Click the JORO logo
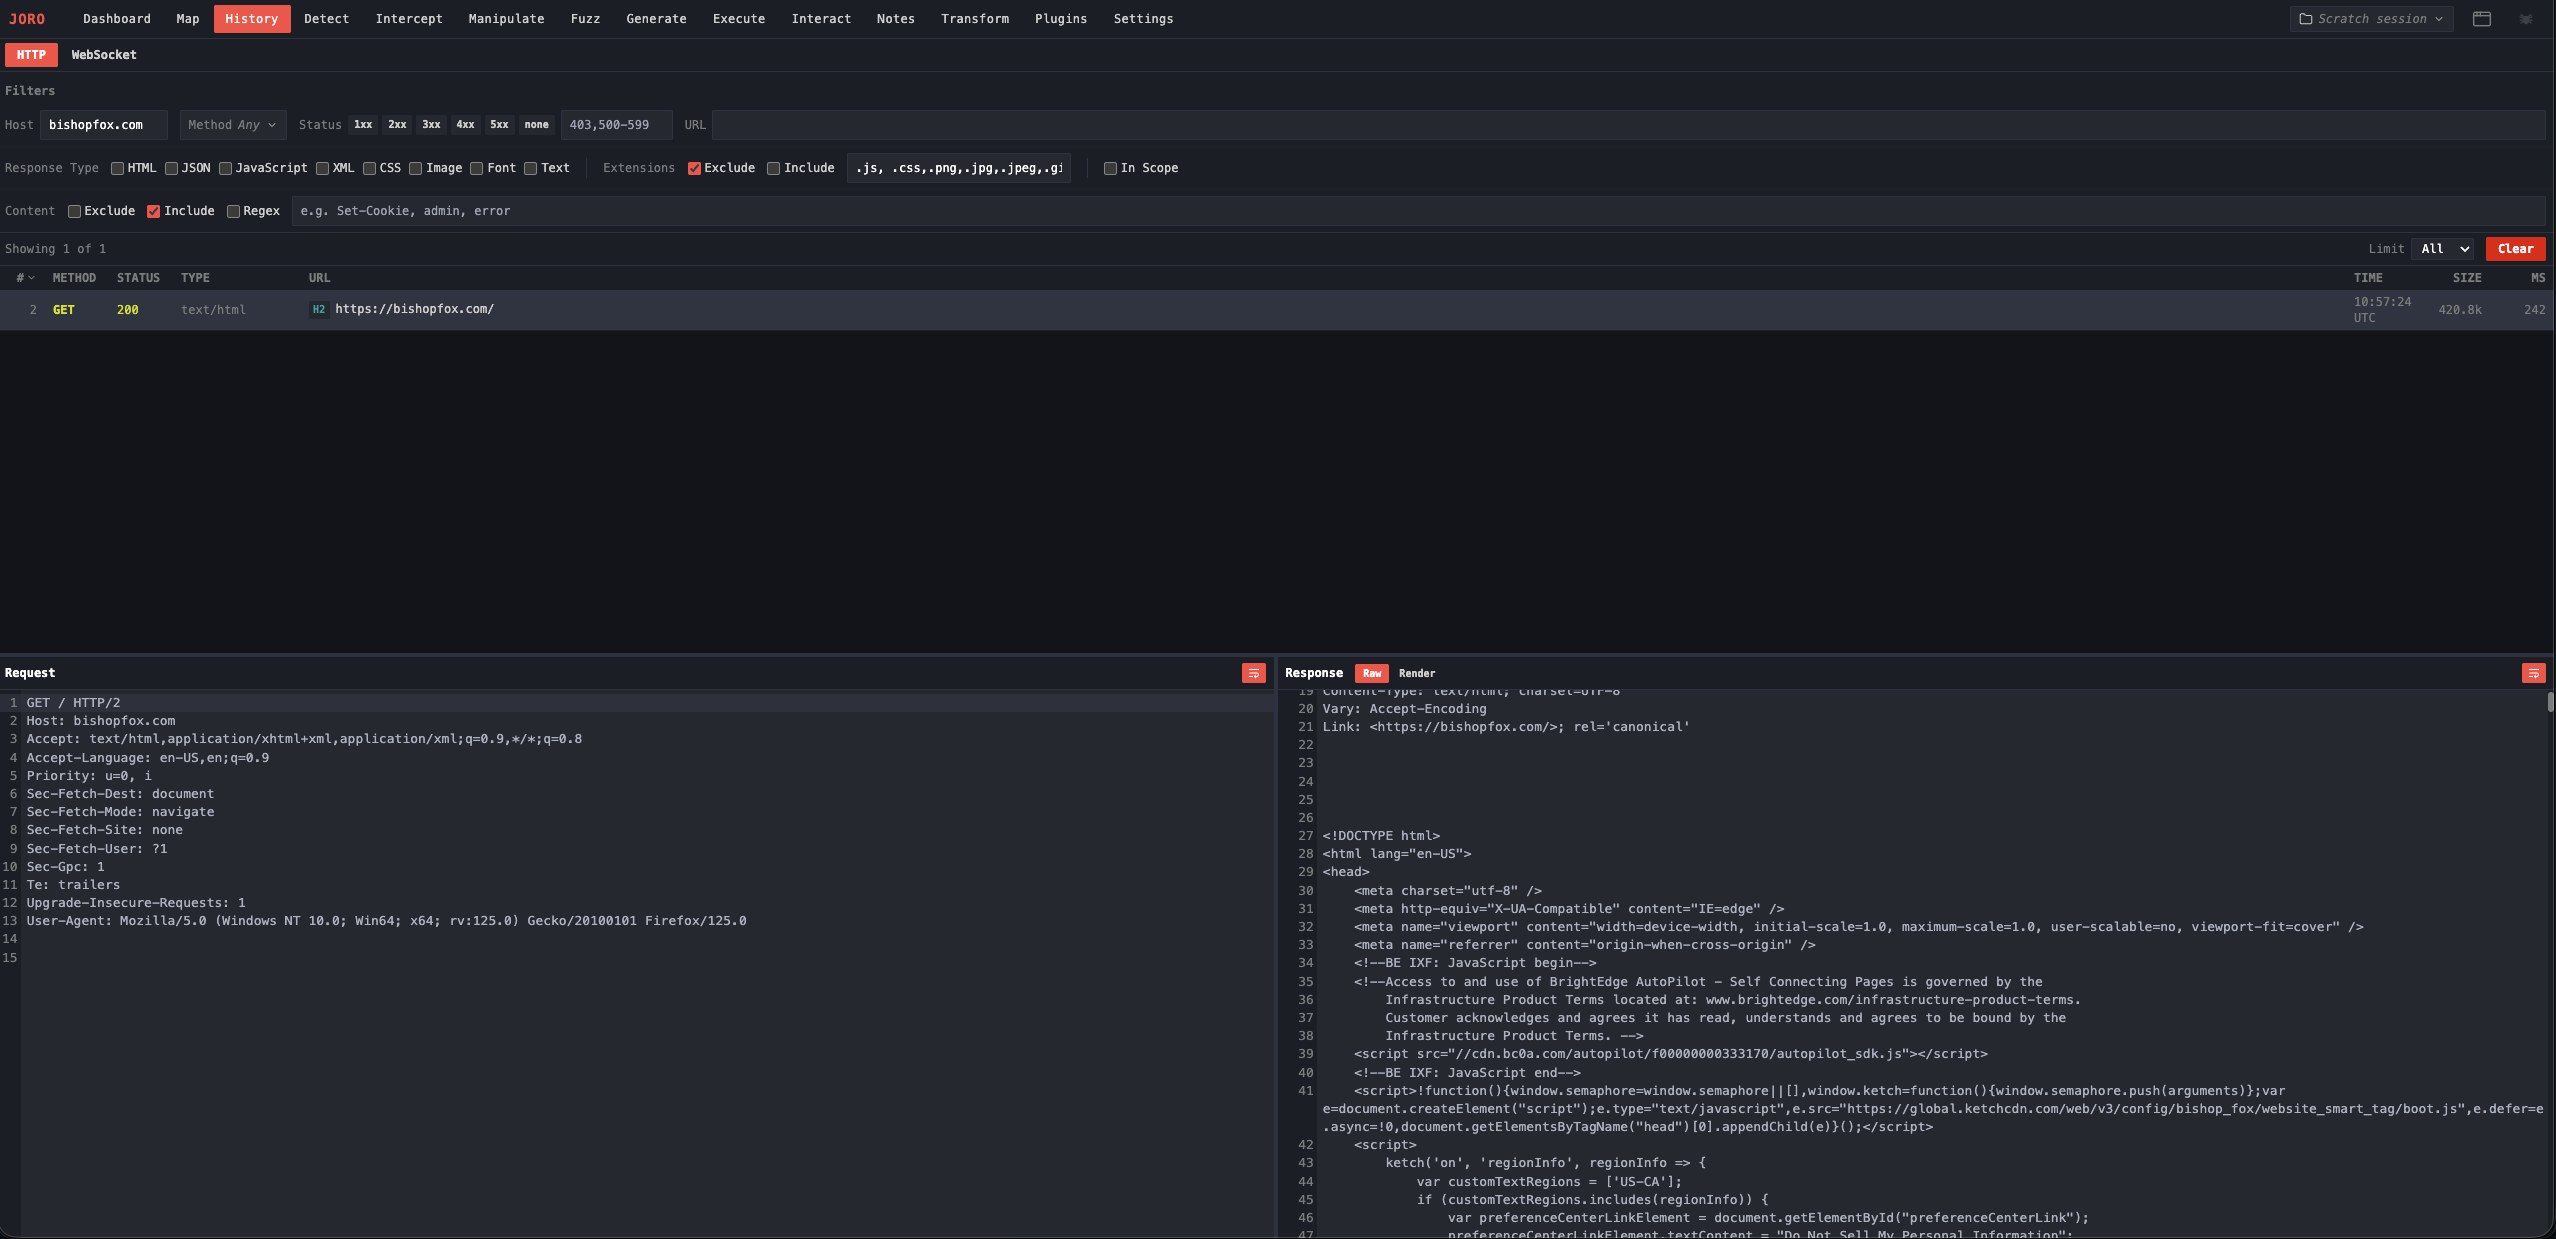 tap(27, 19)
